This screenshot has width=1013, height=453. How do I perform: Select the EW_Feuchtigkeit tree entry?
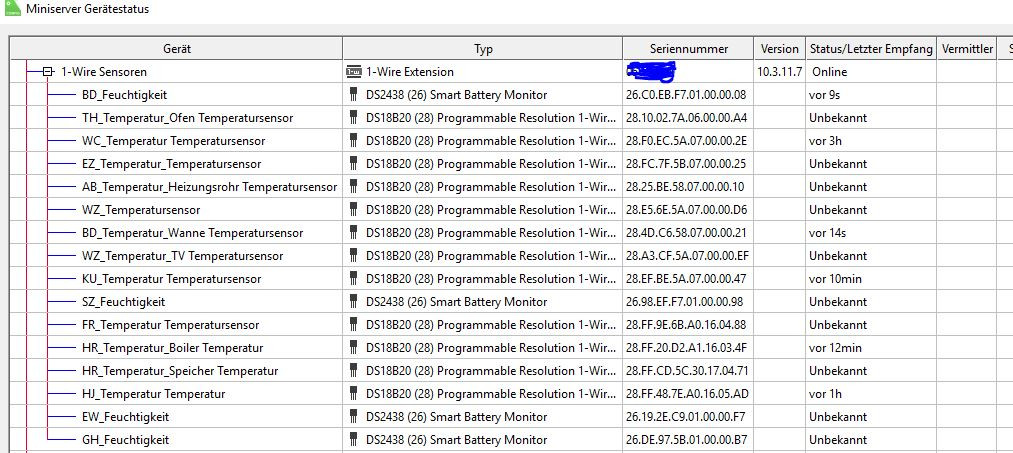125,417
